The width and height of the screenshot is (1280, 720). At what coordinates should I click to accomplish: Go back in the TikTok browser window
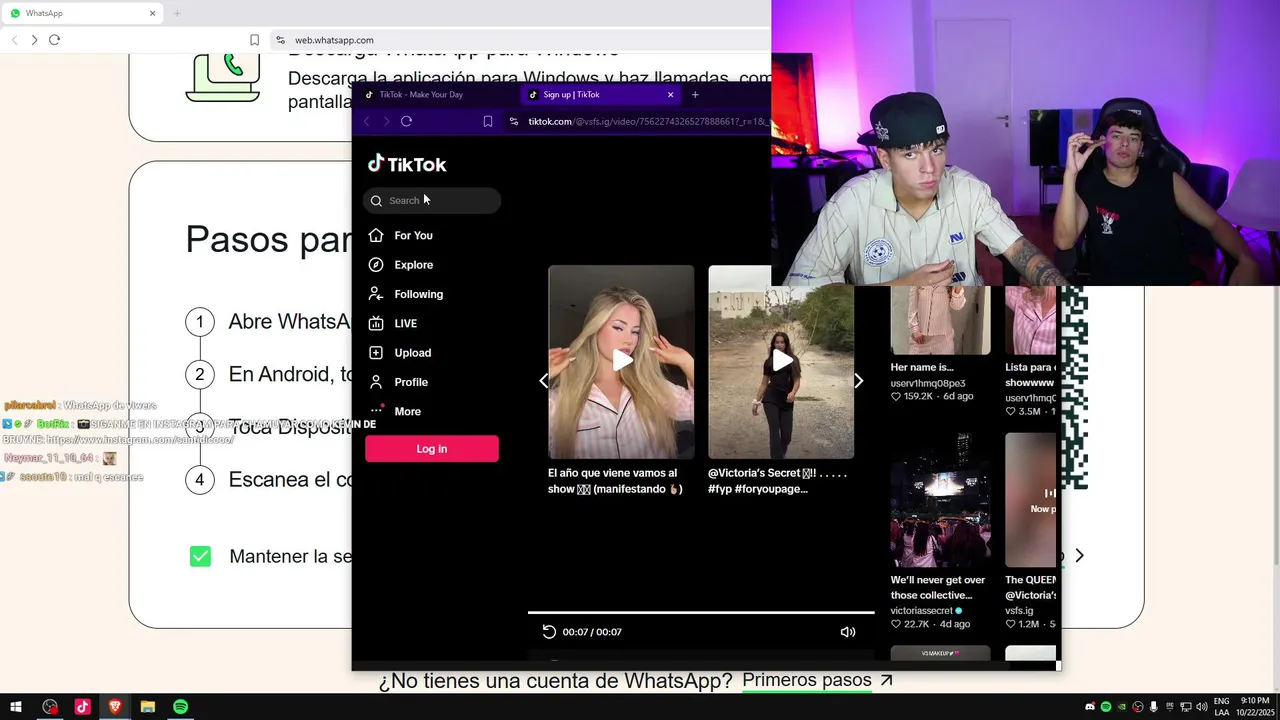coord(366,121)
